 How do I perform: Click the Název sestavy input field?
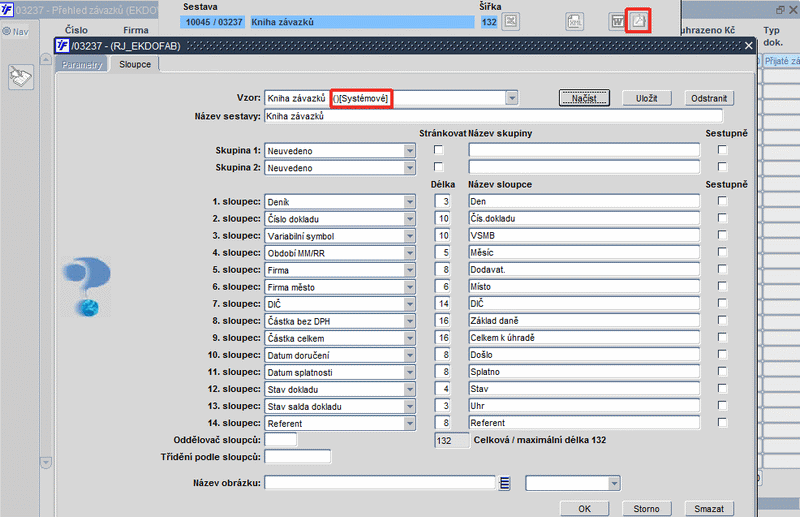[x=493, y=116]
